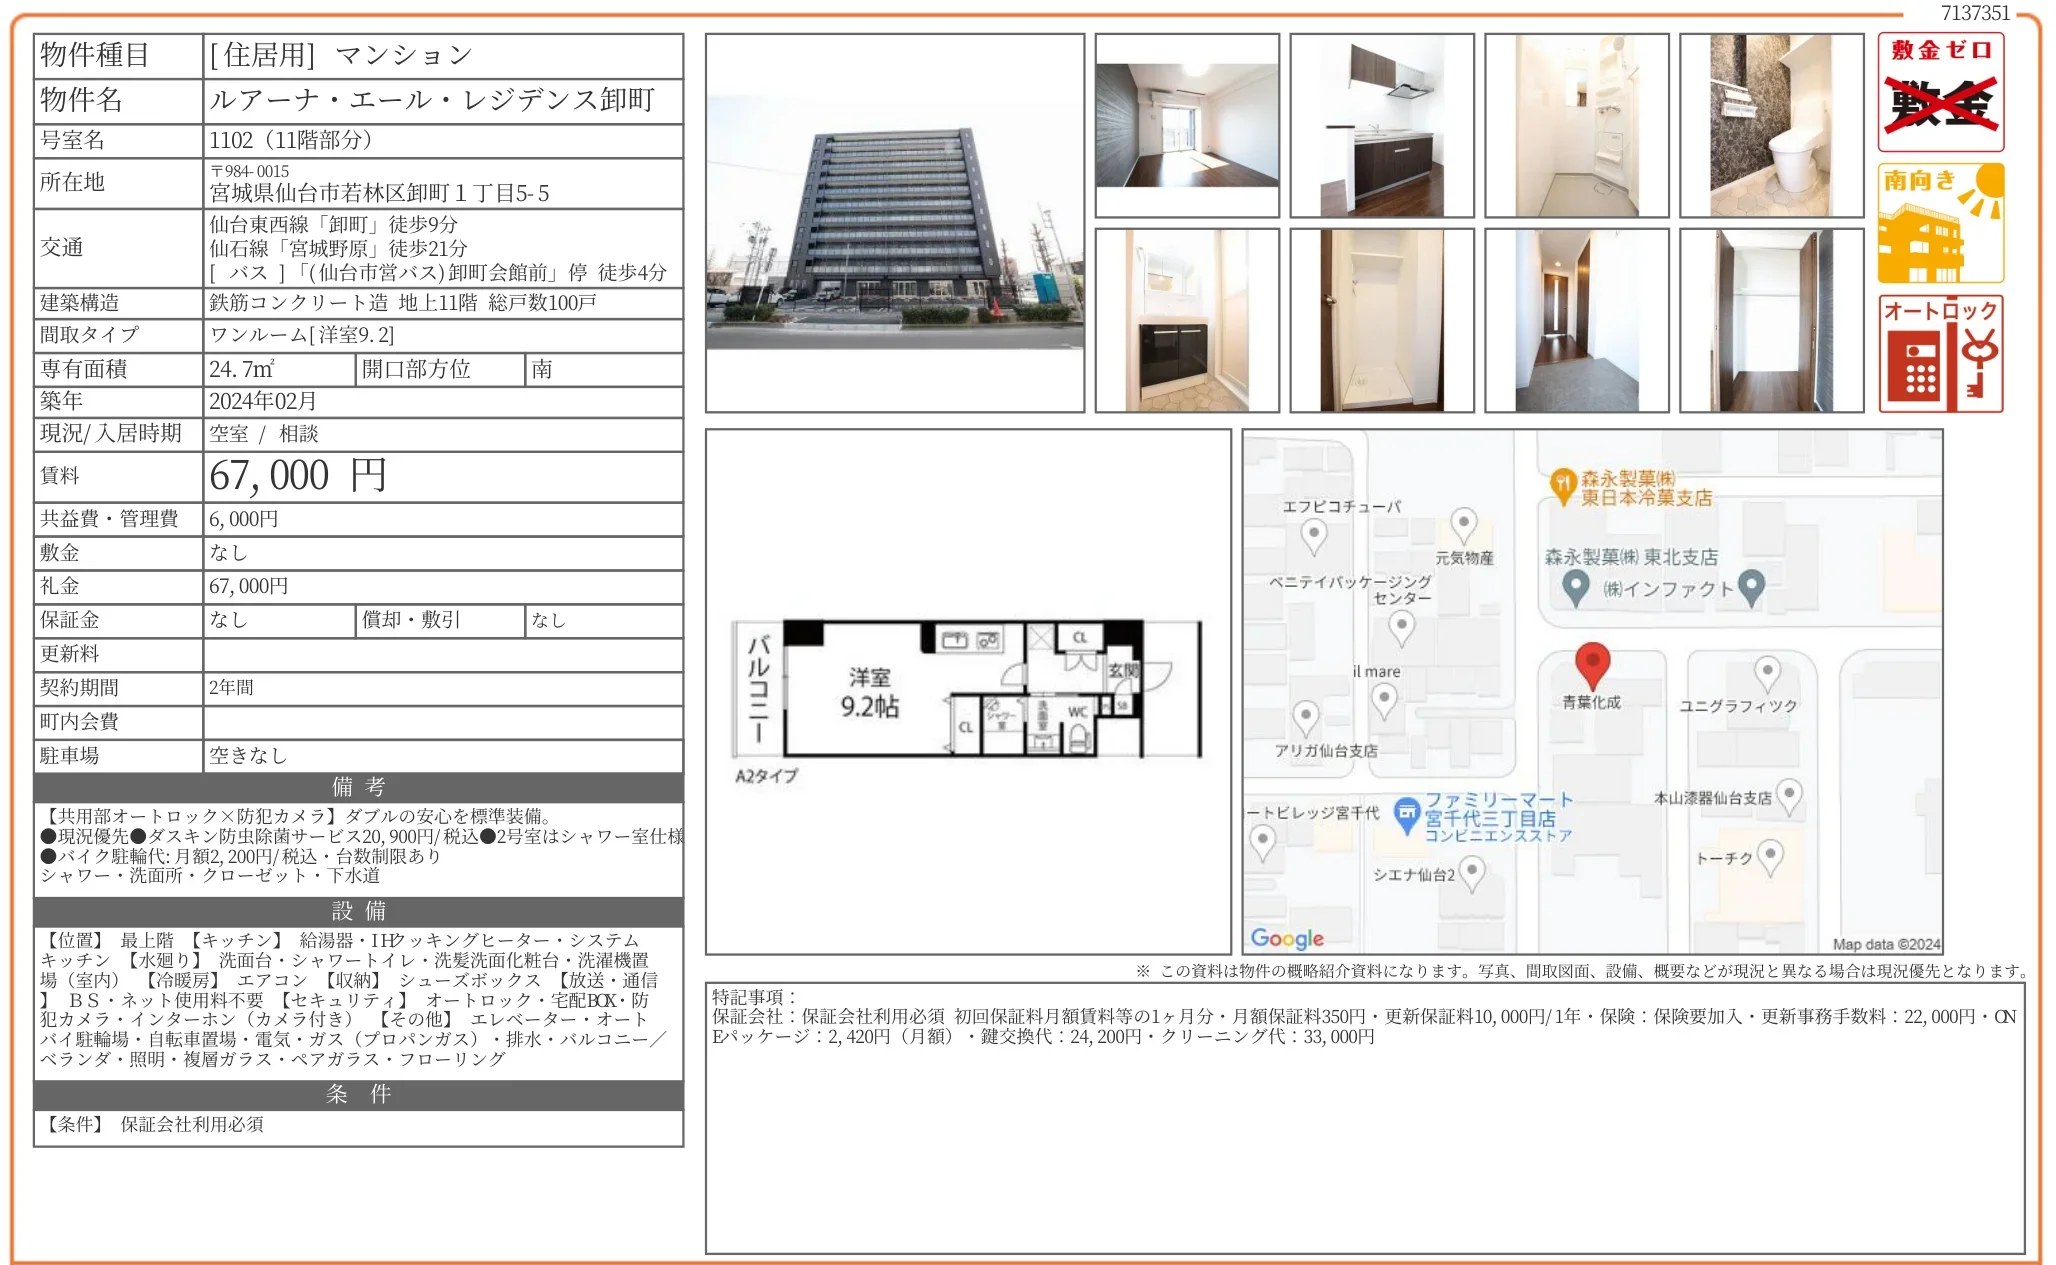Click the 条件 section header
Viewport: 2056px width, 1265px height.
point(358,1095)
